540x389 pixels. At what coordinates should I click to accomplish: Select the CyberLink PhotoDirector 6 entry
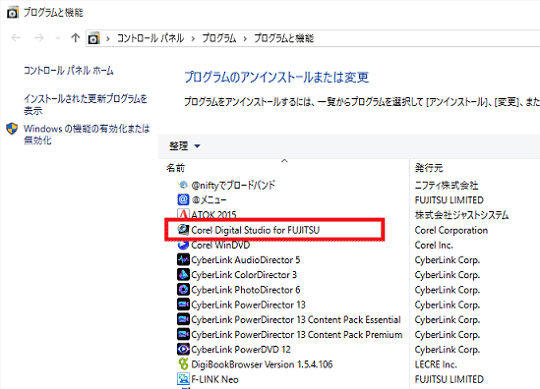click(x=246, y=290)
